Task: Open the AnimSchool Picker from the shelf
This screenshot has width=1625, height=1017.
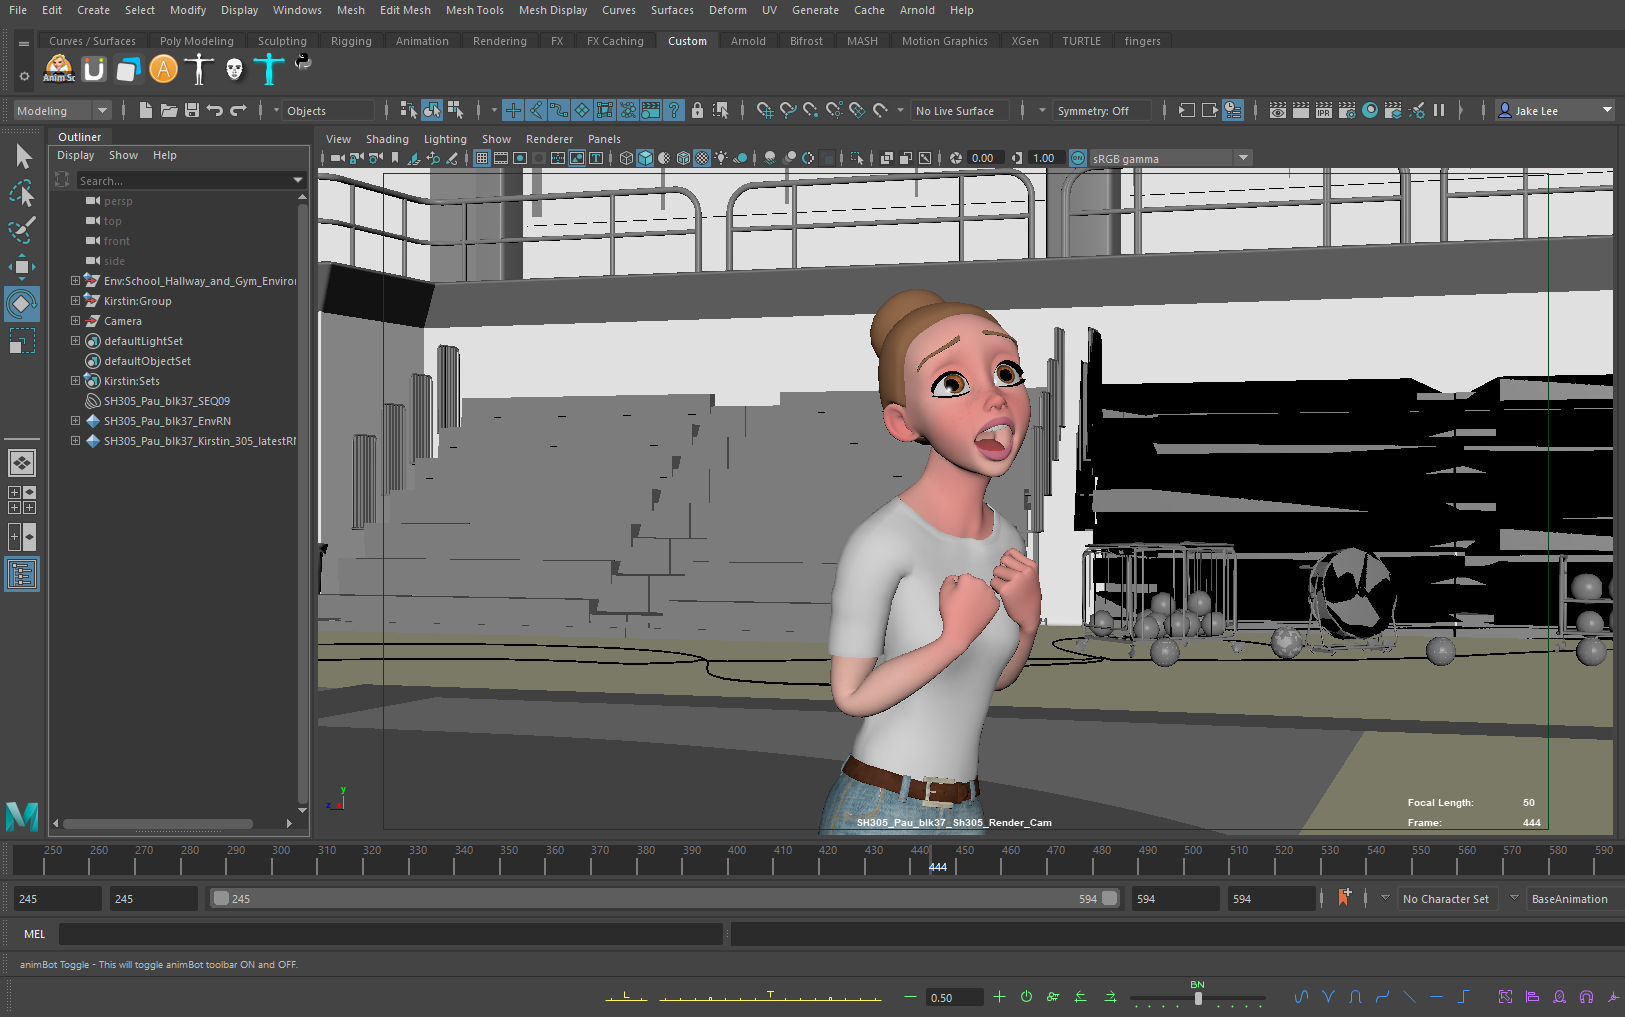Action: (x=58, y=69)
